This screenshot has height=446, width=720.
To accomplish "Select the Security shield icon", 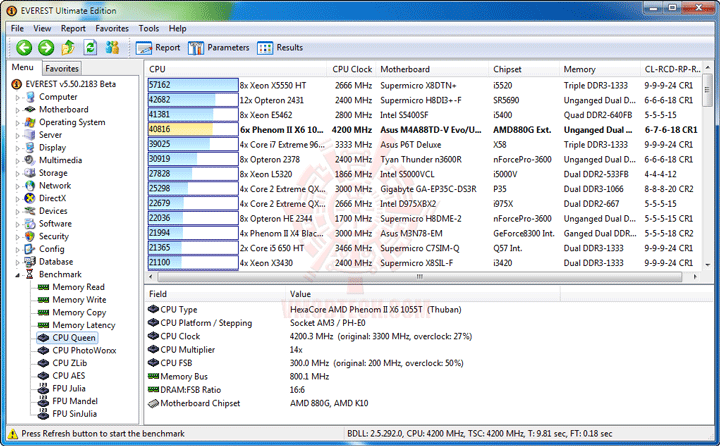I will click(x=30, y=236).
